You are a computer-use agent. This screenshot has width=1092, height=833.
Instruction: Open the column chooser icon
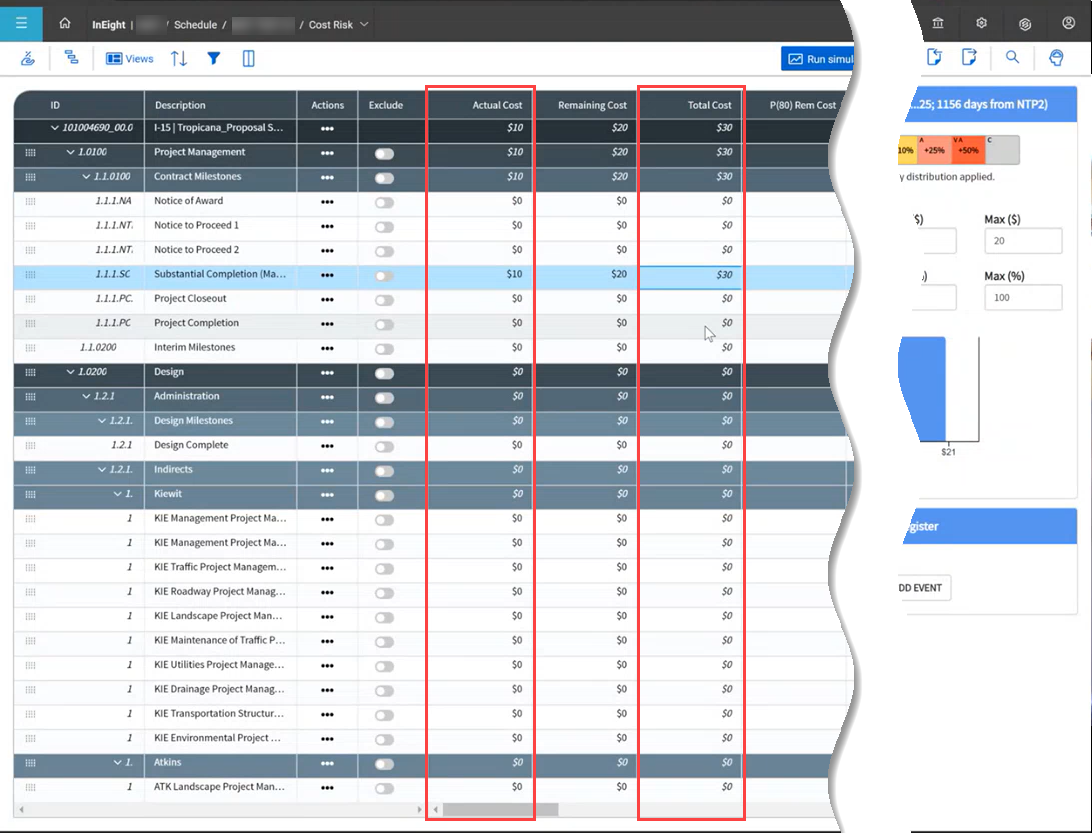246,58
